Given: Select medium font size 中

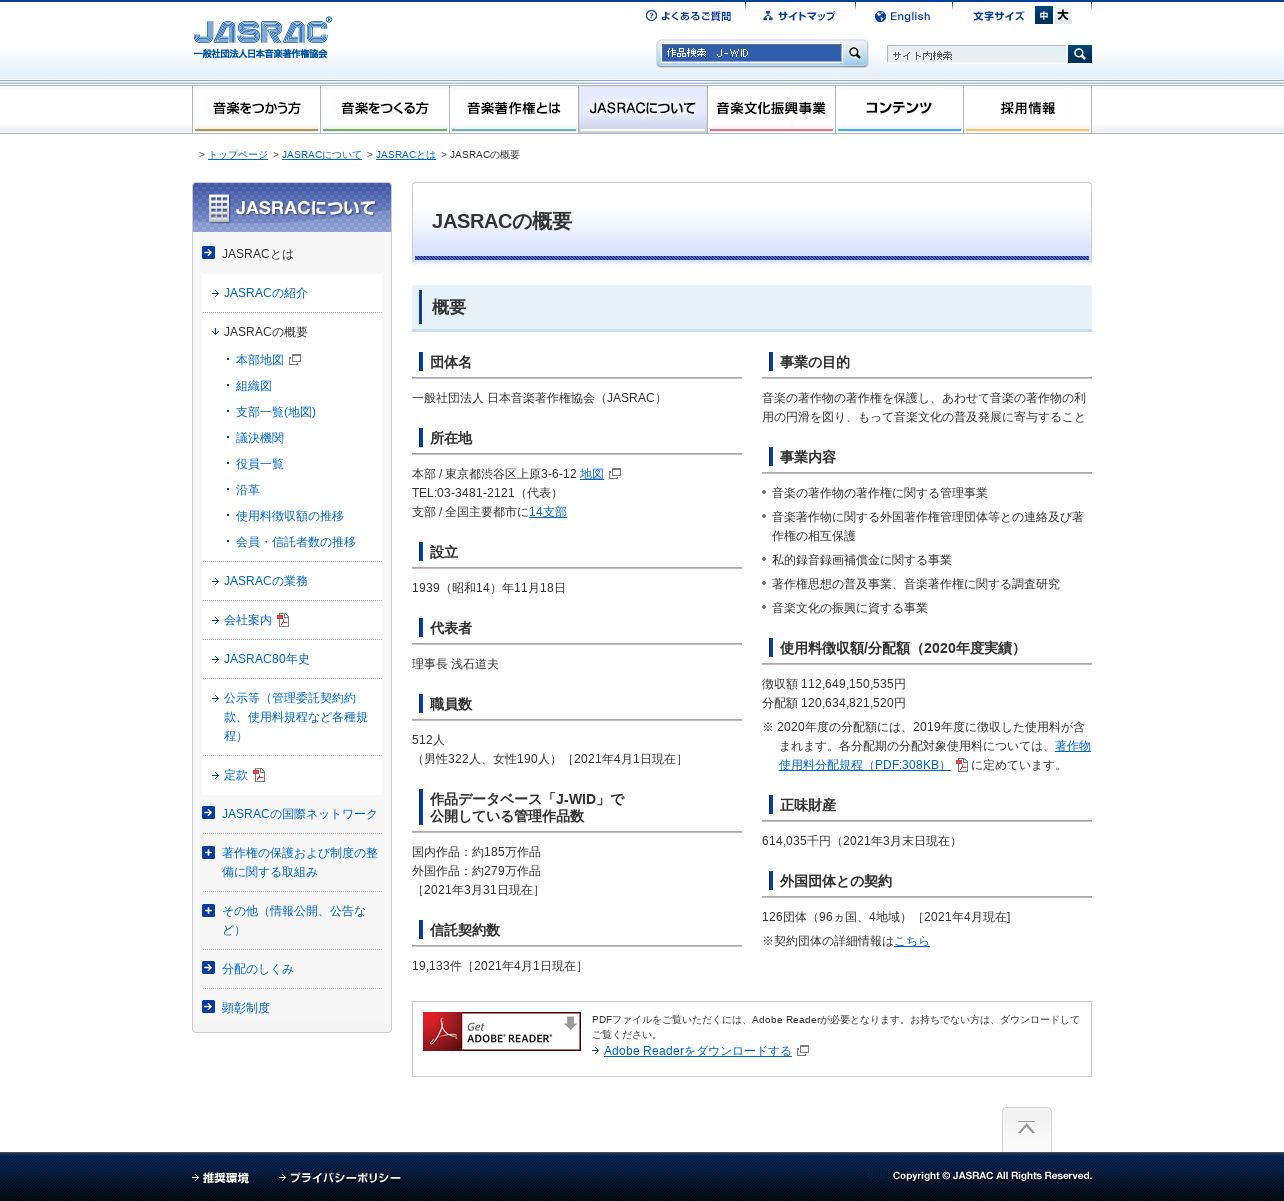Looking at the screenshot, I should (1044, 15).
